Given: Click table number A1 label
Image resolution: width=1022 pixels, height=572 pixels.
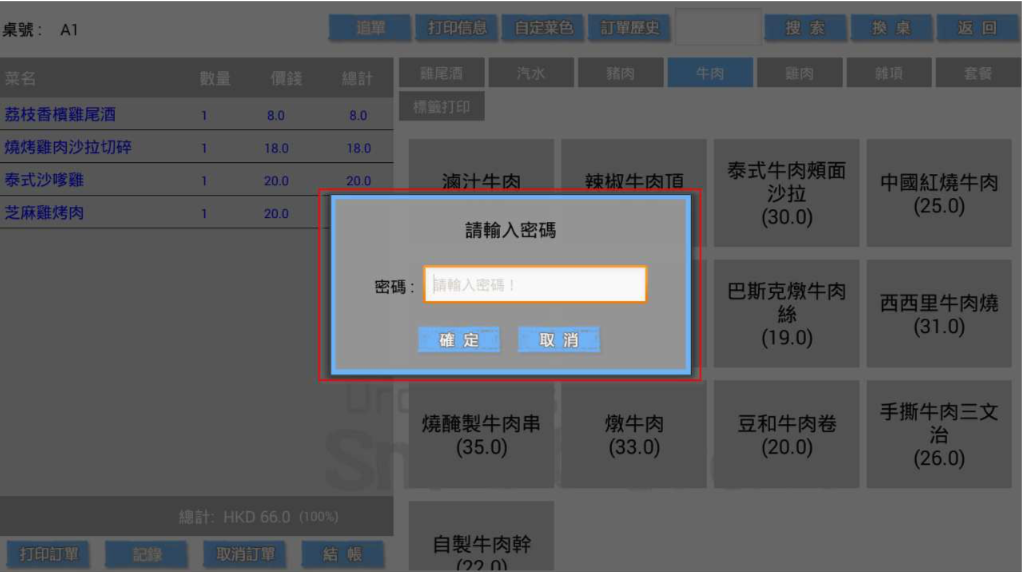Looking at the screenshot, I should [69, 30].
